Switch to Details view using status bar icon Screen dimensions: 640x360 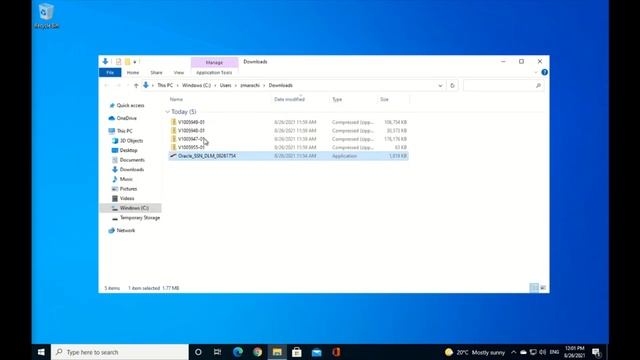(534, 288)
